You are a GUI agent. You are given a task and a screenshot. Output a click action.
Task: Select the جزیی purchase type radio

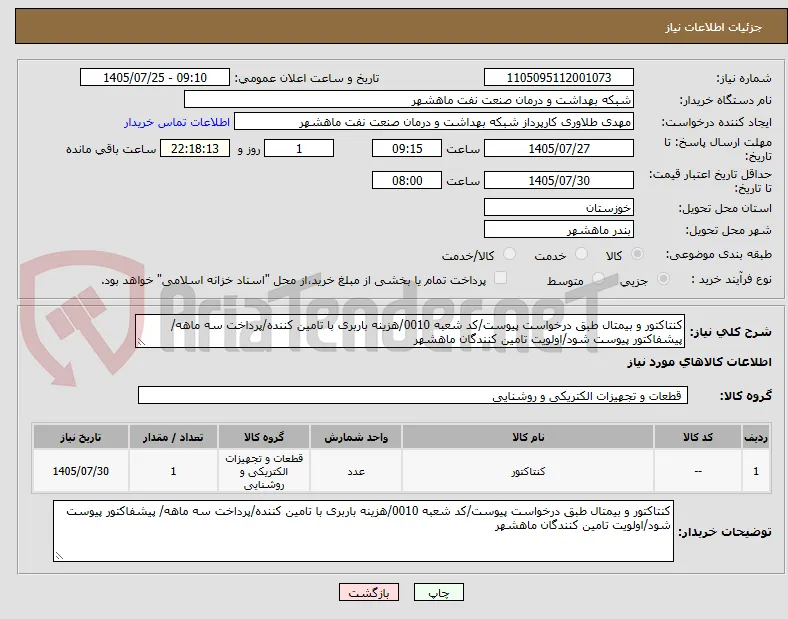[x=663, y=278]
